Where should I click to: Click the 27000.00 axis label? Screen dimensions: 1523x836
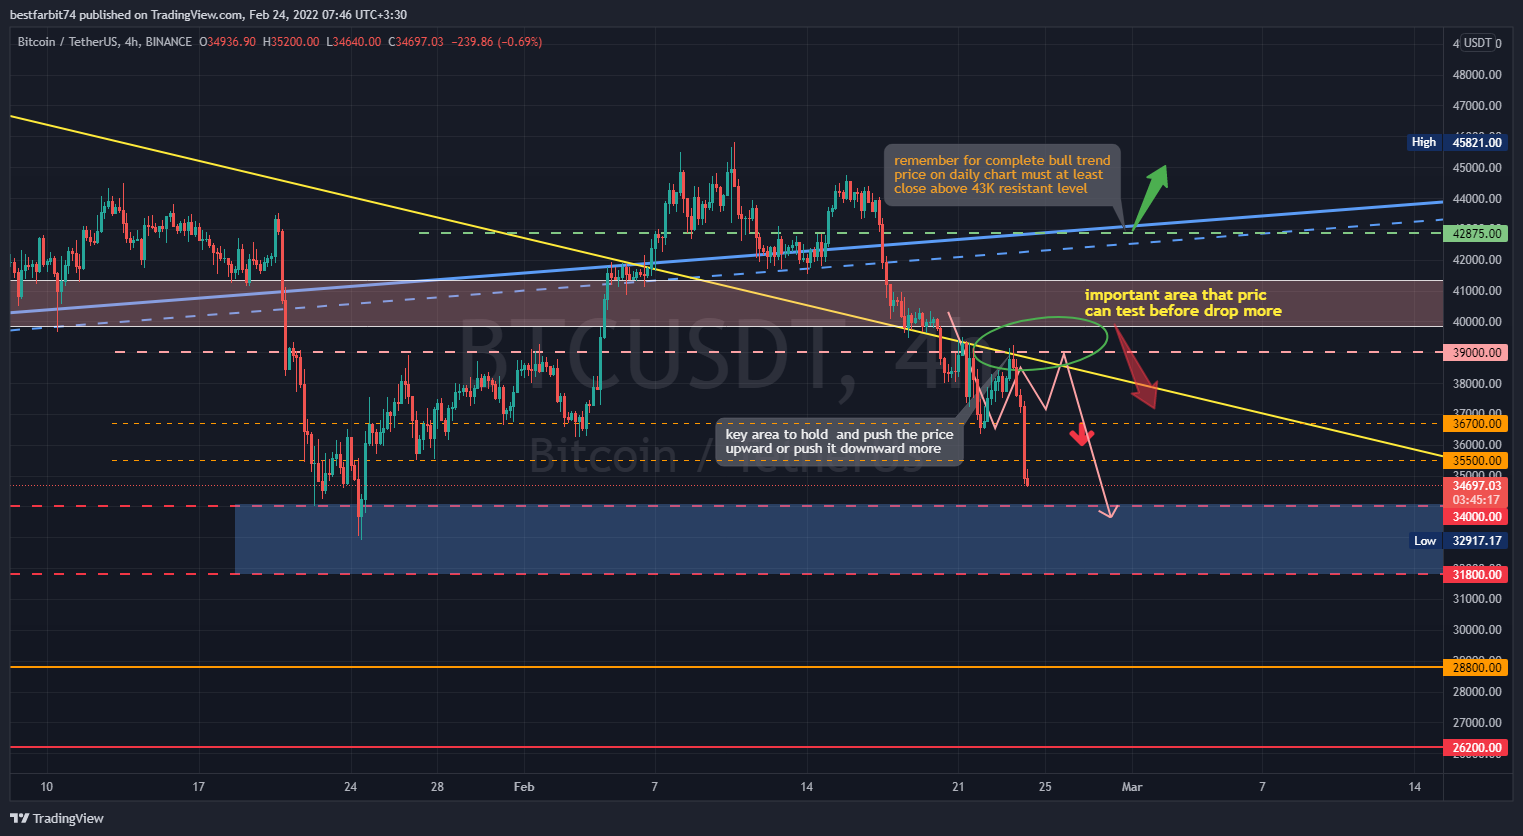1477,723
